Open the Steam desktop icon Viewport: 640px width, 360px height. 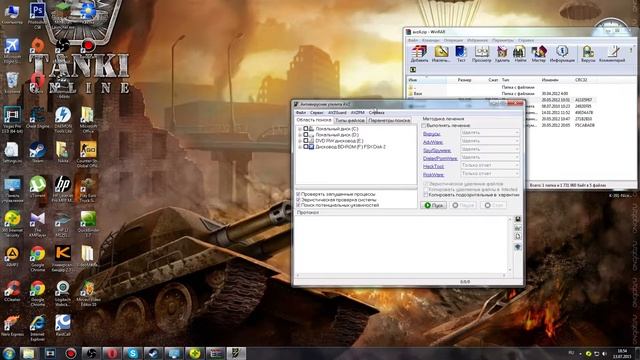click(37, 152)
